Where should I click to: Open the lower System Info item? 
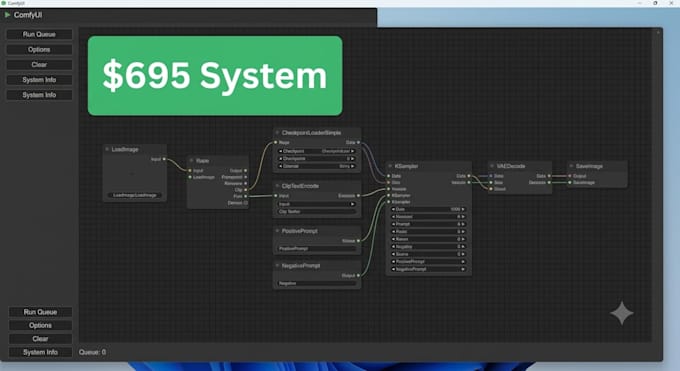pos(40,352)
